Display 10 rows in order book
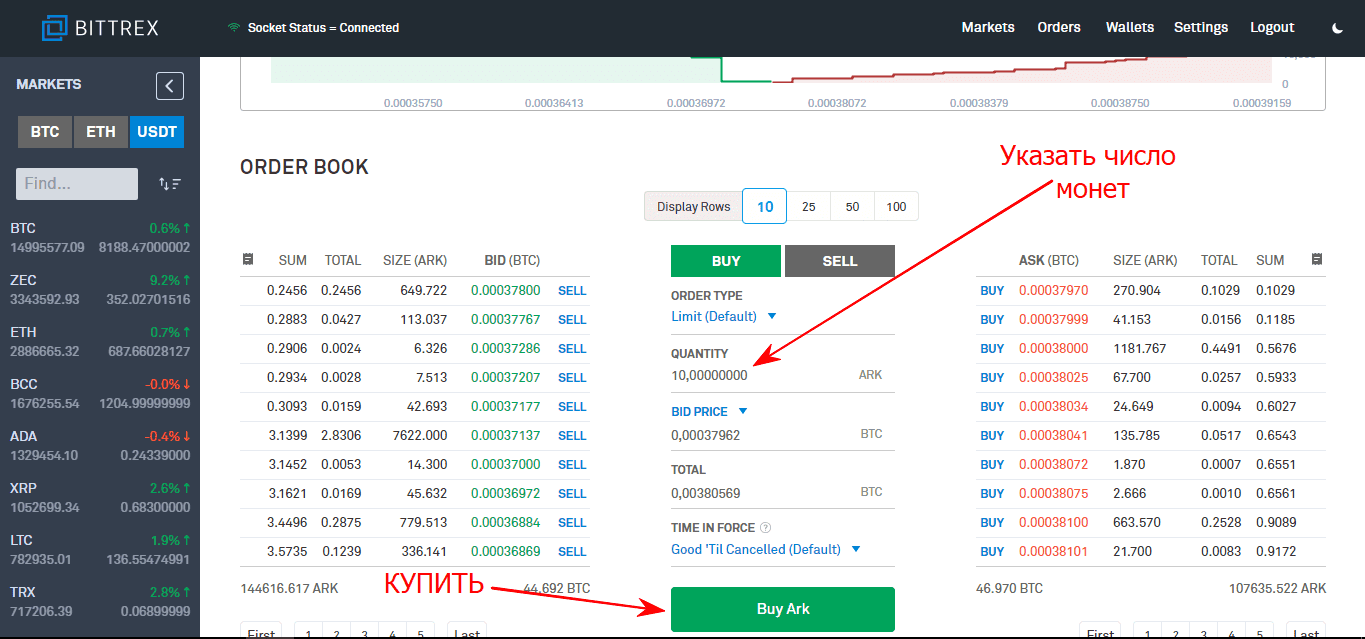 click(x=765, y=207)
